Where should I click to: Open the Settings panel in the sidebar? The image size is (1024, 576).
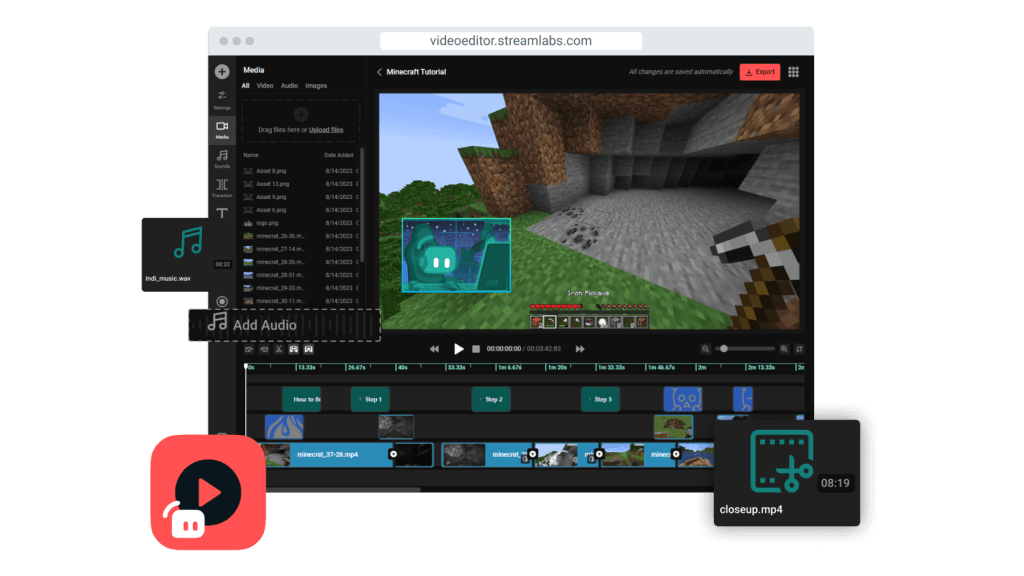coord(222,100)
